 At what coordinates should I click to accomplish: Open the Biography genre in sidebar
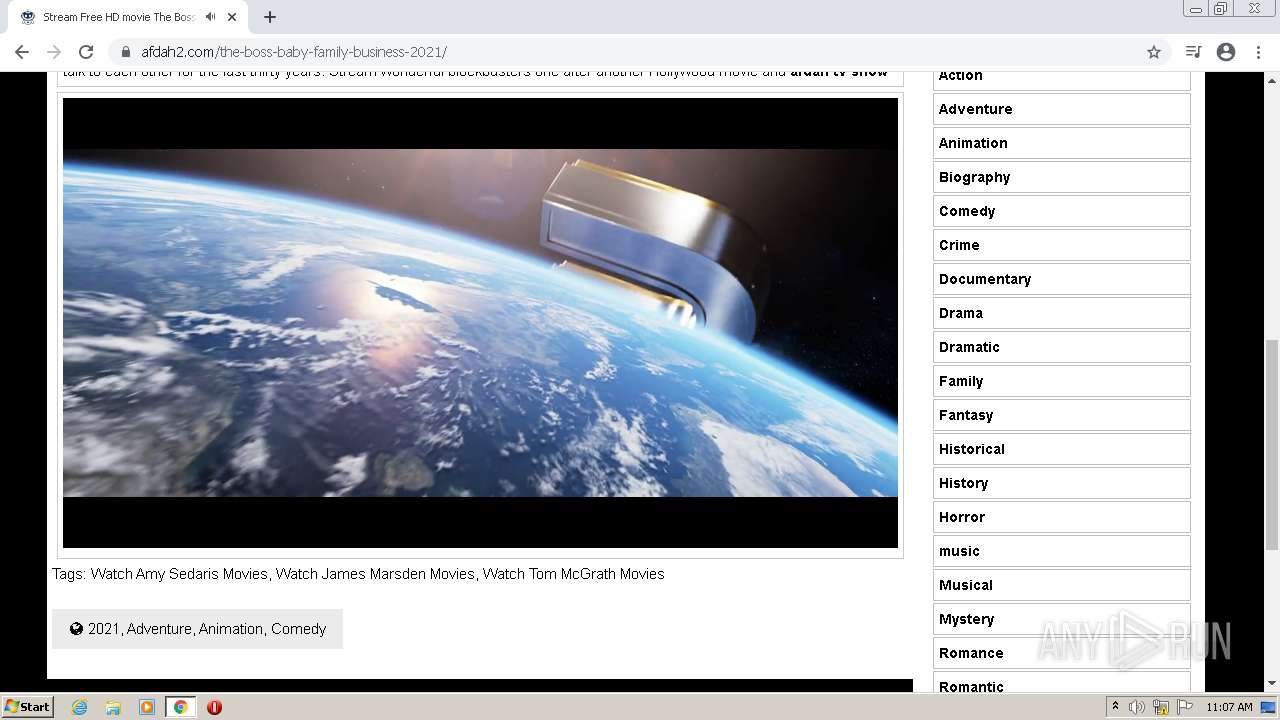[x=1061, y=177]
